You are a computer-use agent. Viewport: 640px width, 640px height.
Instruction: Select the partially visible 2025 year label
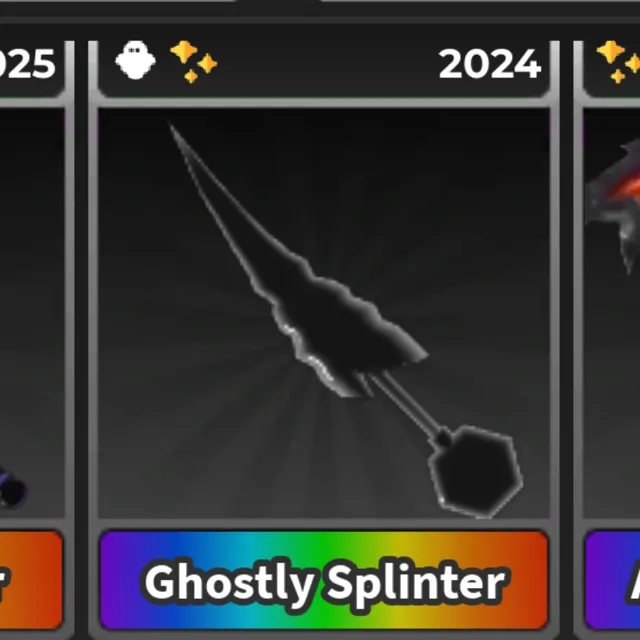[27, 64]
